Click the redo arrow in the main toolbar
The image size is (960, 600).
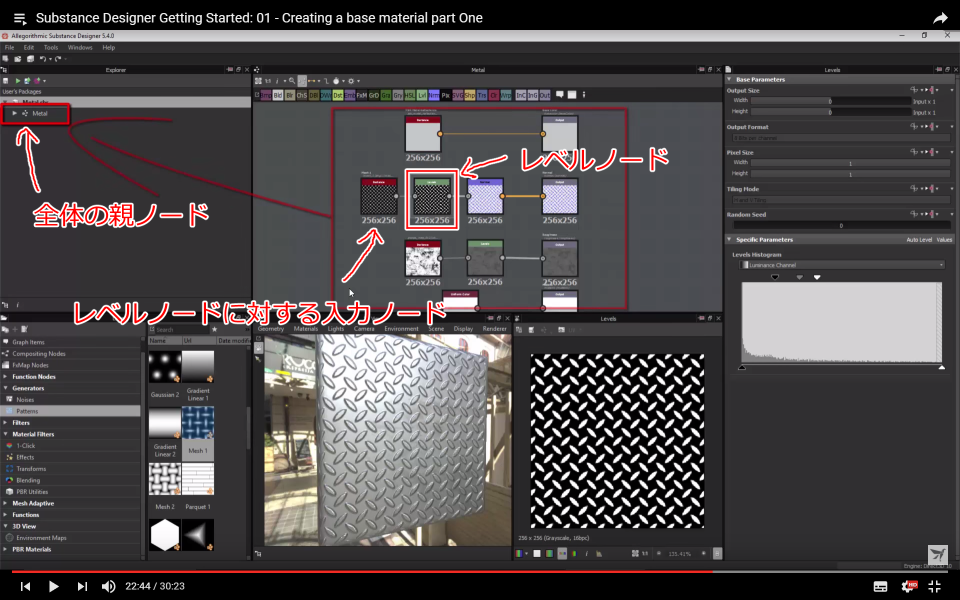(x=58, y=59)
